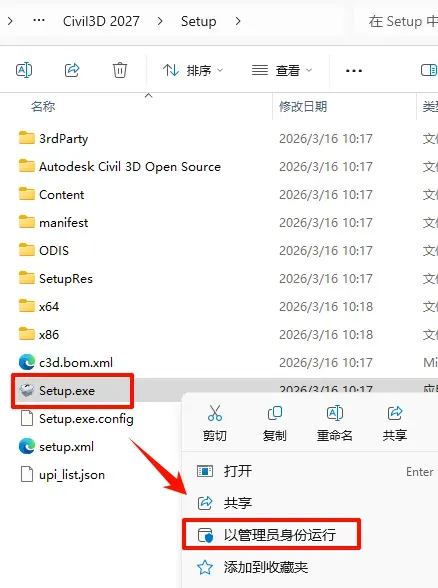Viewport: 438px width, 588px height.
Task: Open the 查看 view dropdown
Action: (282, 70)
